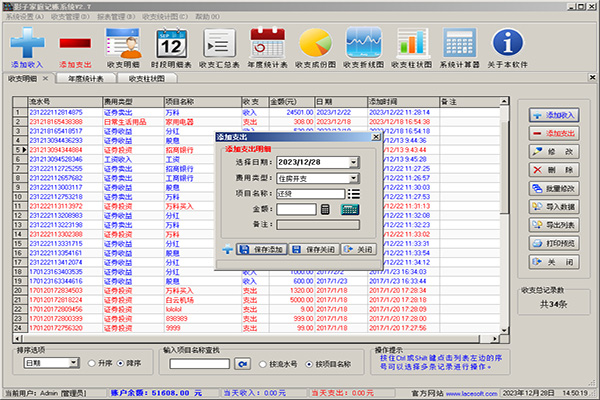Image resolution: width=600 pixels, height=400 pixels.
Task: Open the 关于本软件 info icon
Action: pyautogui.click(x=508, y=43)
